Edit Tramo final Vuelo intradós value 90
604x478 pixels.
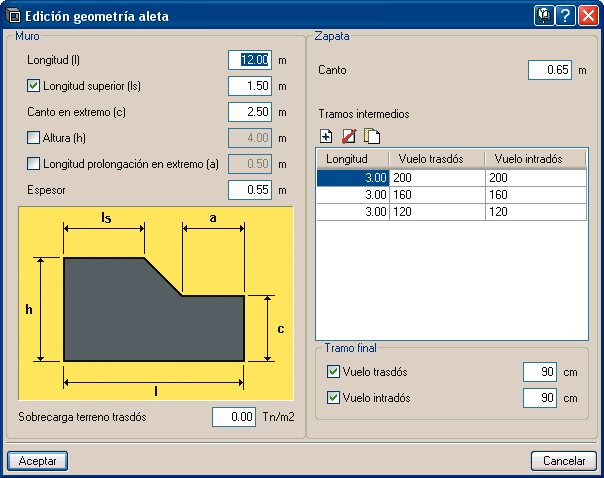pyautogui.click(x=540, y=398)
